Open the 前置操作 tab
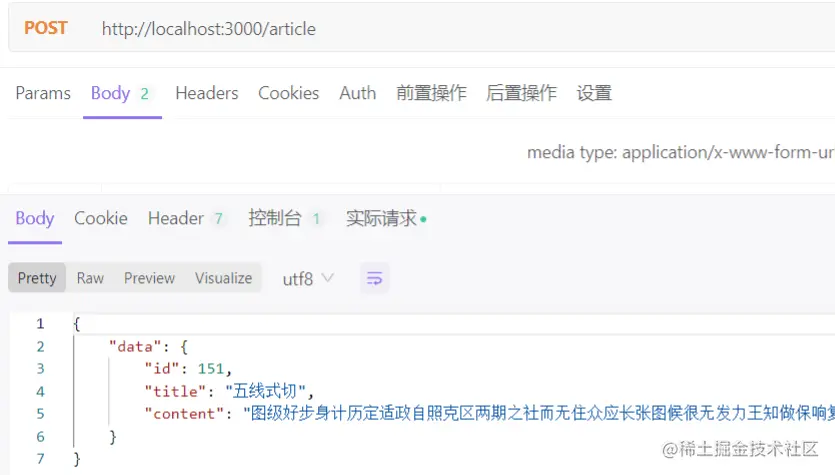Viewport: 835px width, 475px height. point(431,93)
